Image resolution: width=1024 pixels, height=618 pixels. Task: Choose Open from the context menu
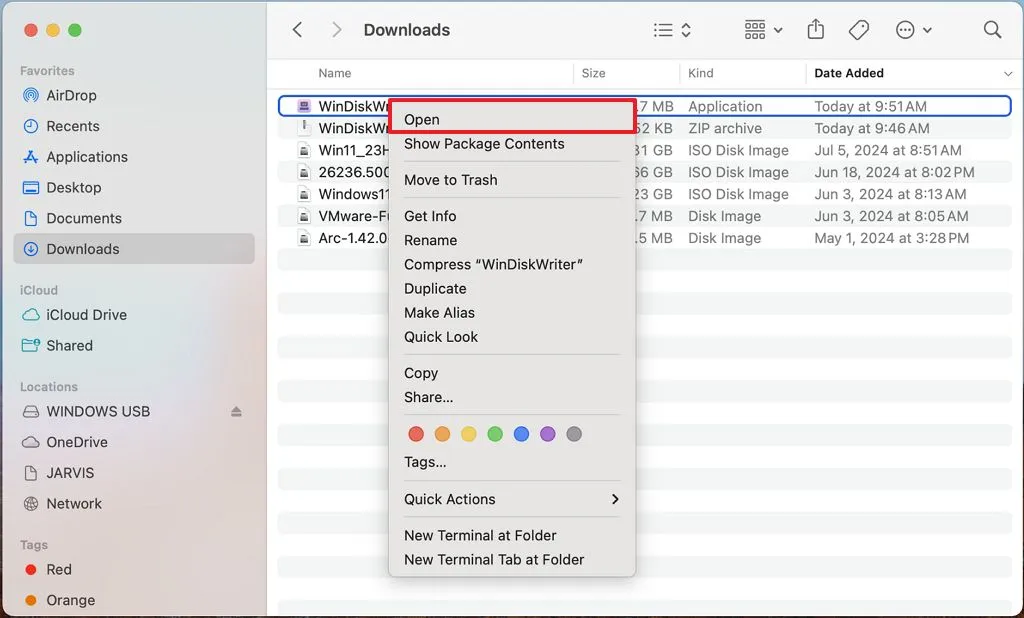421,119
